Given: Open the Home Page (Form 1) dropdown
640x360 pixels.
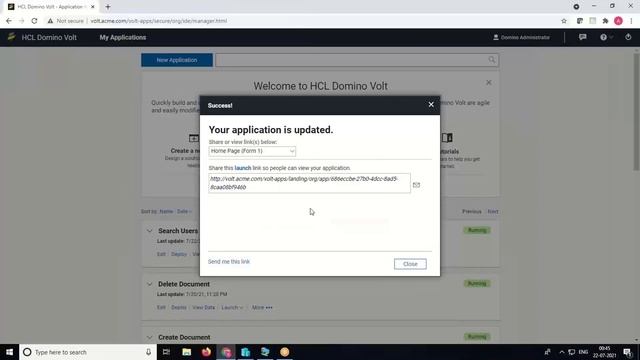Looking at the screenshot, I should [x=252, y=151].
